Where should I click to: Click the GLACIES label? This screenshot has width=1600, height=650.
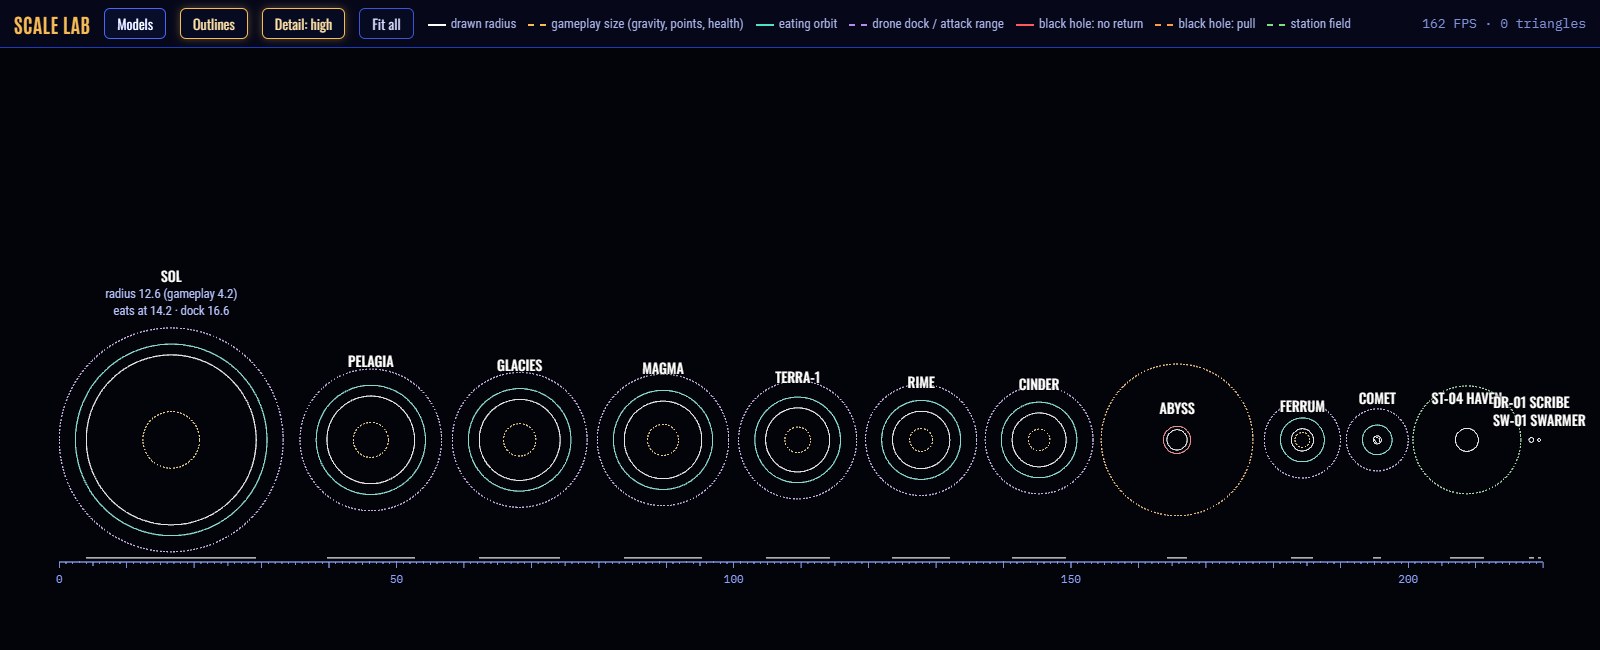pos(520,365)
